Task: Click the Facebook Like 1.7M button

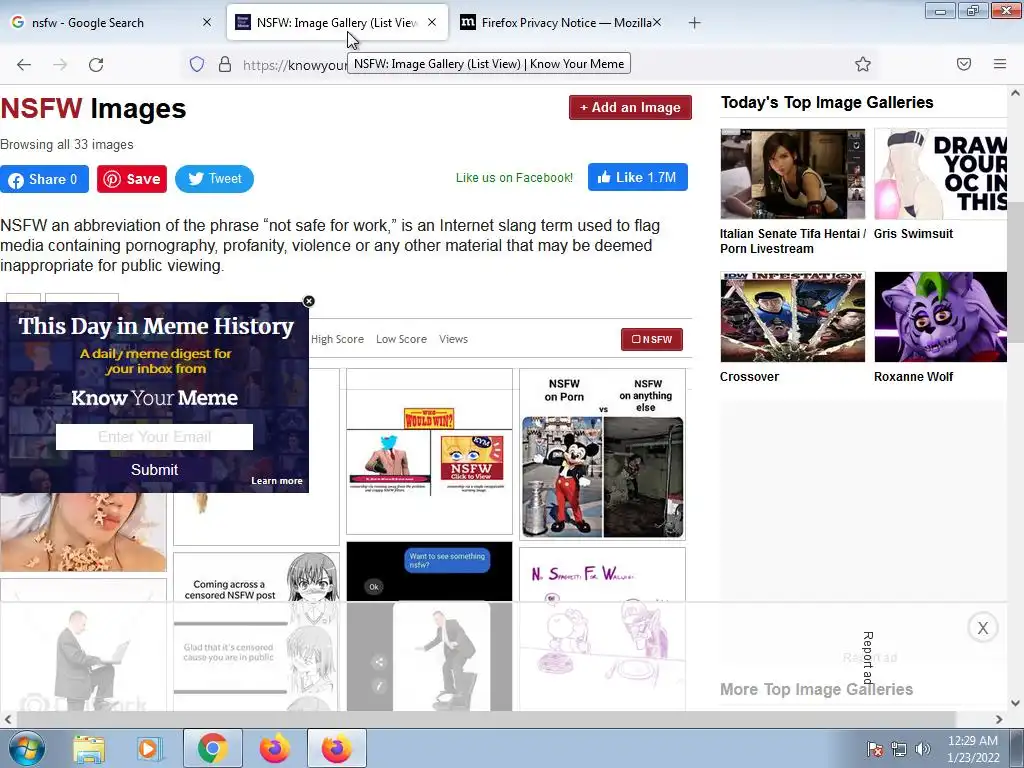Action: pyautogui.click(x=637, y=177)
